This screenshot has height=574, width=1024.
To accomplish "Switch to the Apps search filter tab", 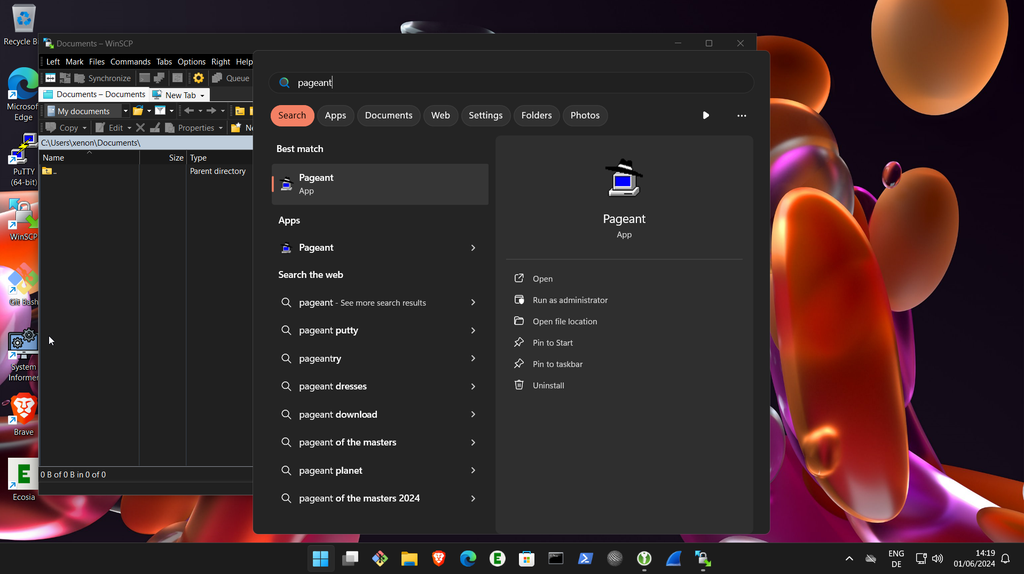I will 335,115.
